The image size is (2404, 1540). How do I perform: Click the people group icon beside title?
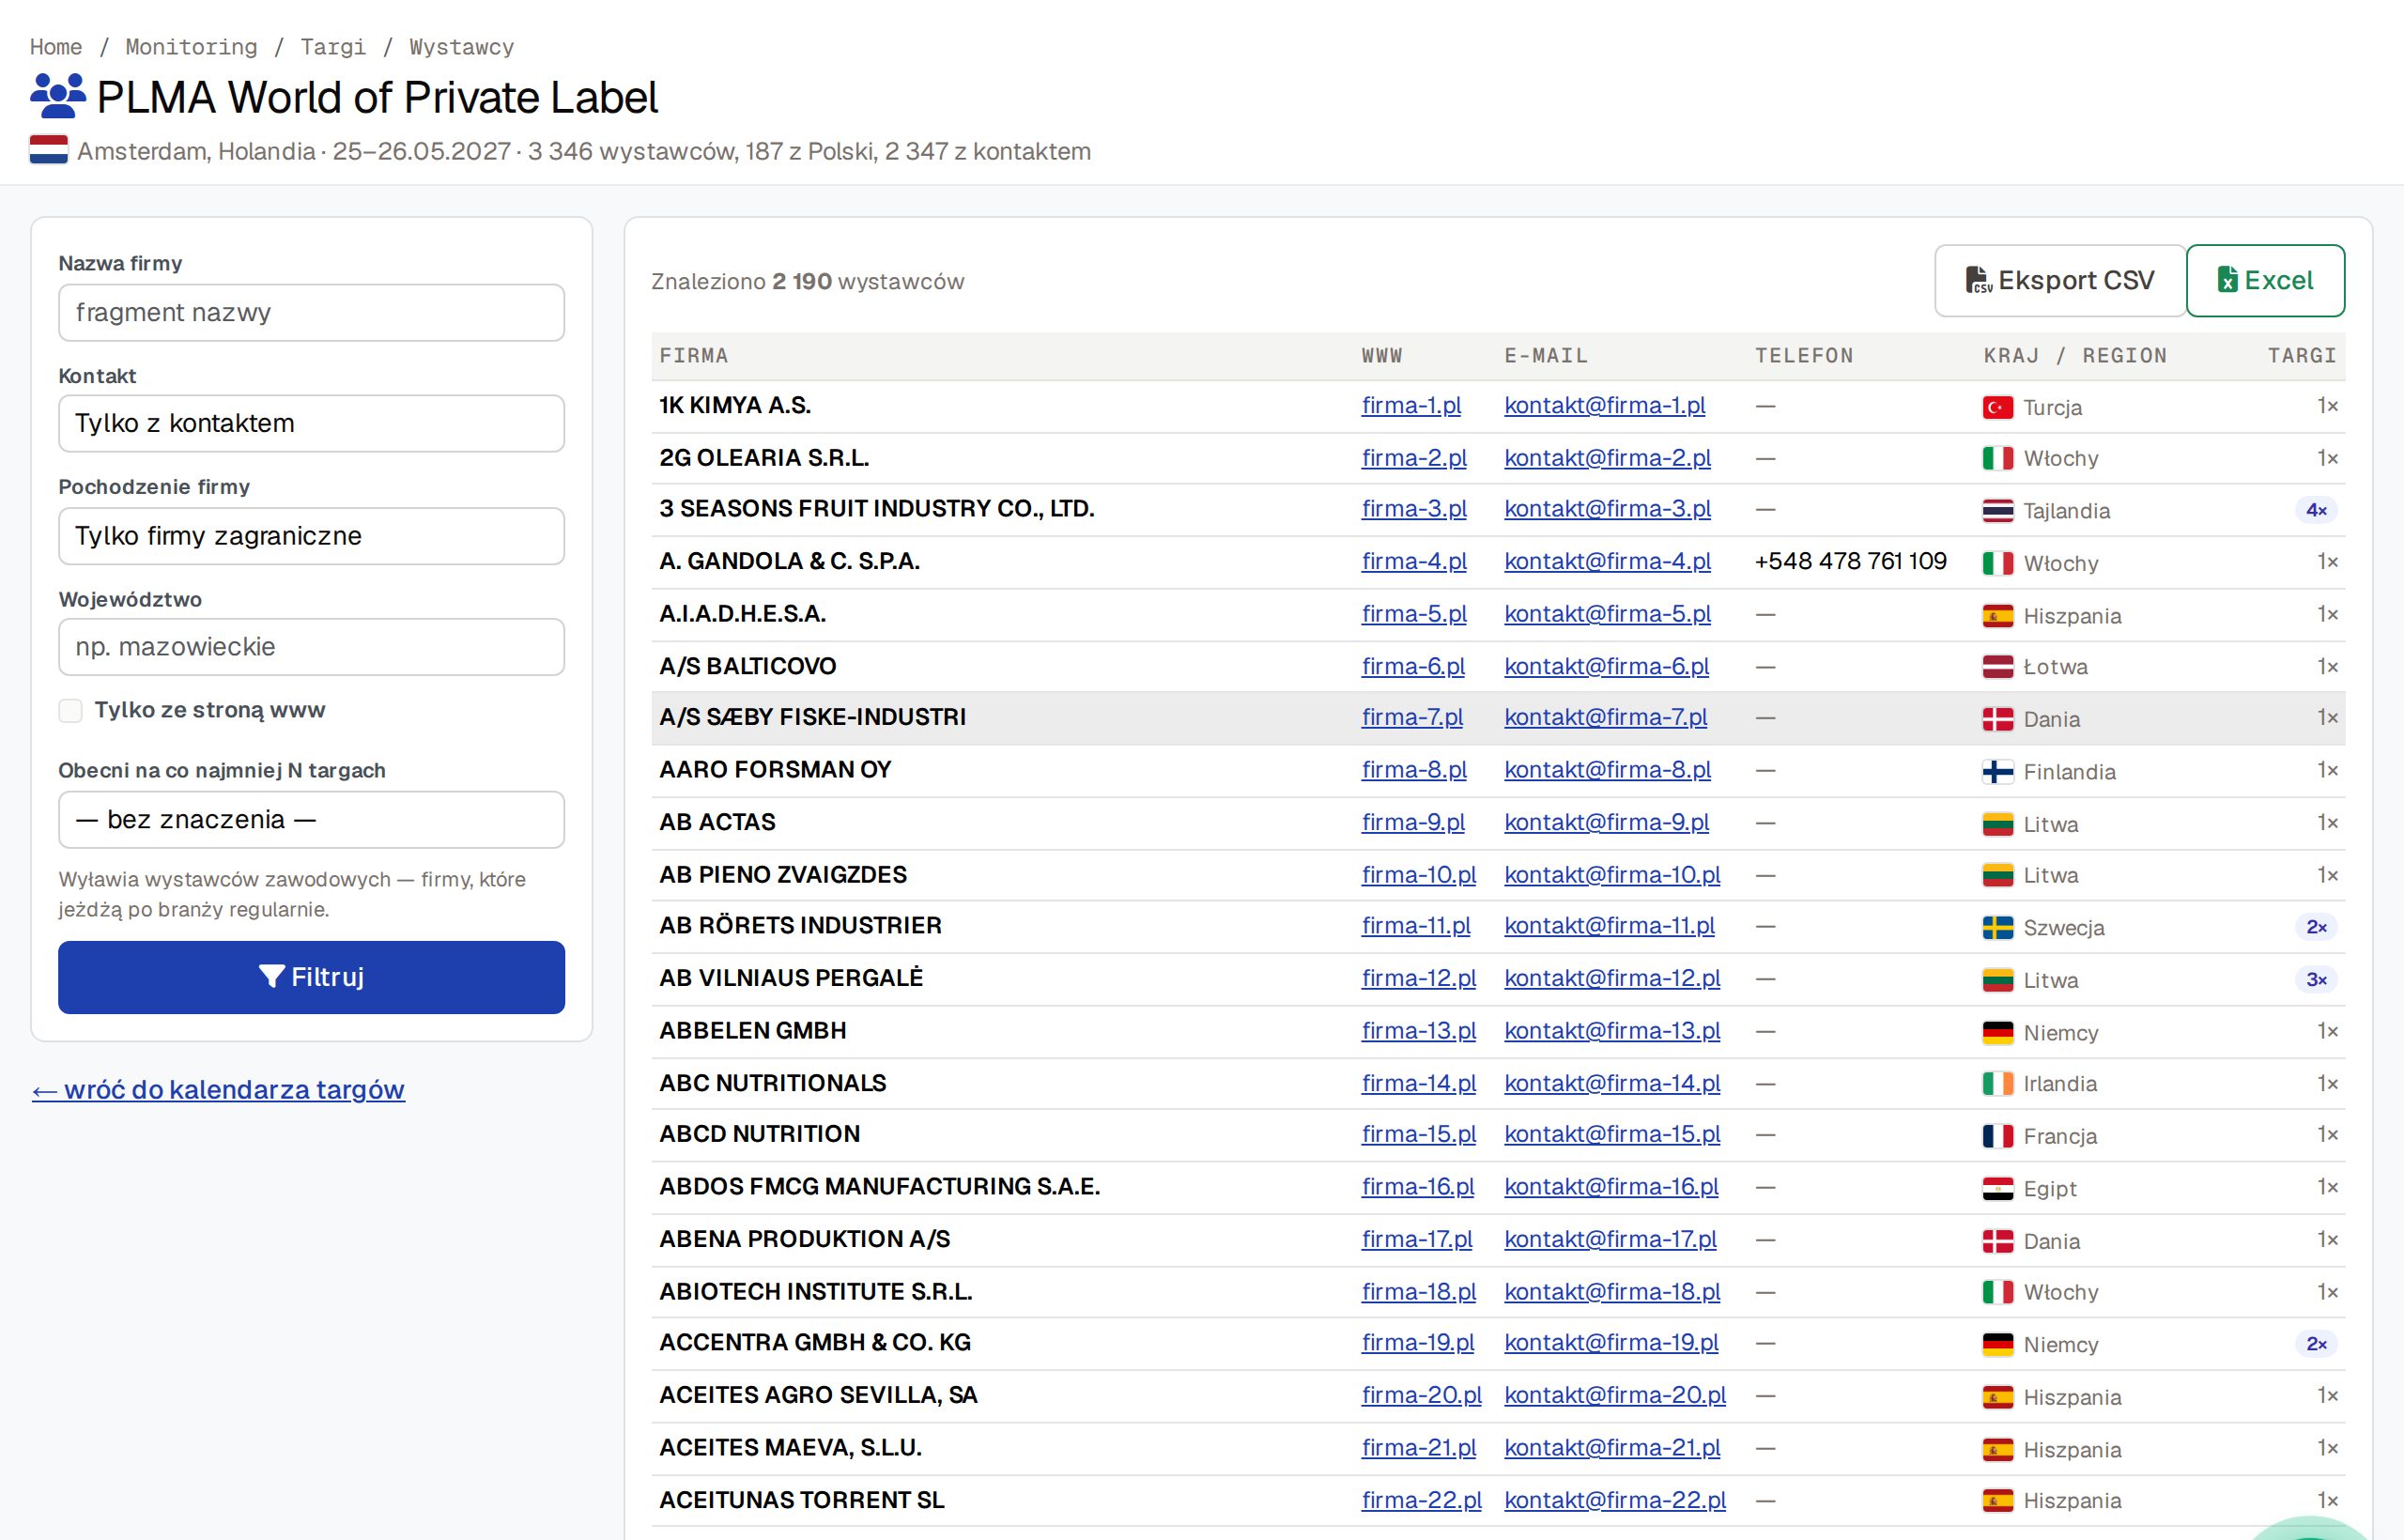tap(58, 97)
